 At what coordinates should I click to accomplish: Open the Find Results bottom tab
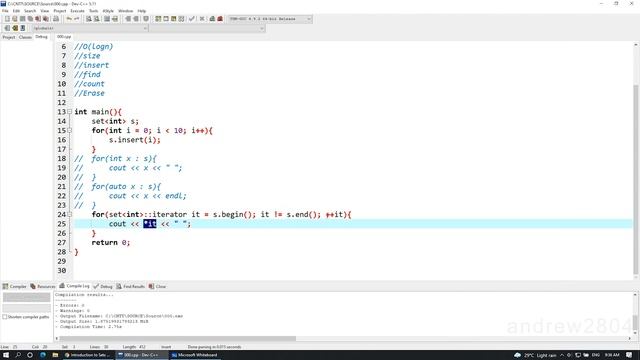coord(131,287)
